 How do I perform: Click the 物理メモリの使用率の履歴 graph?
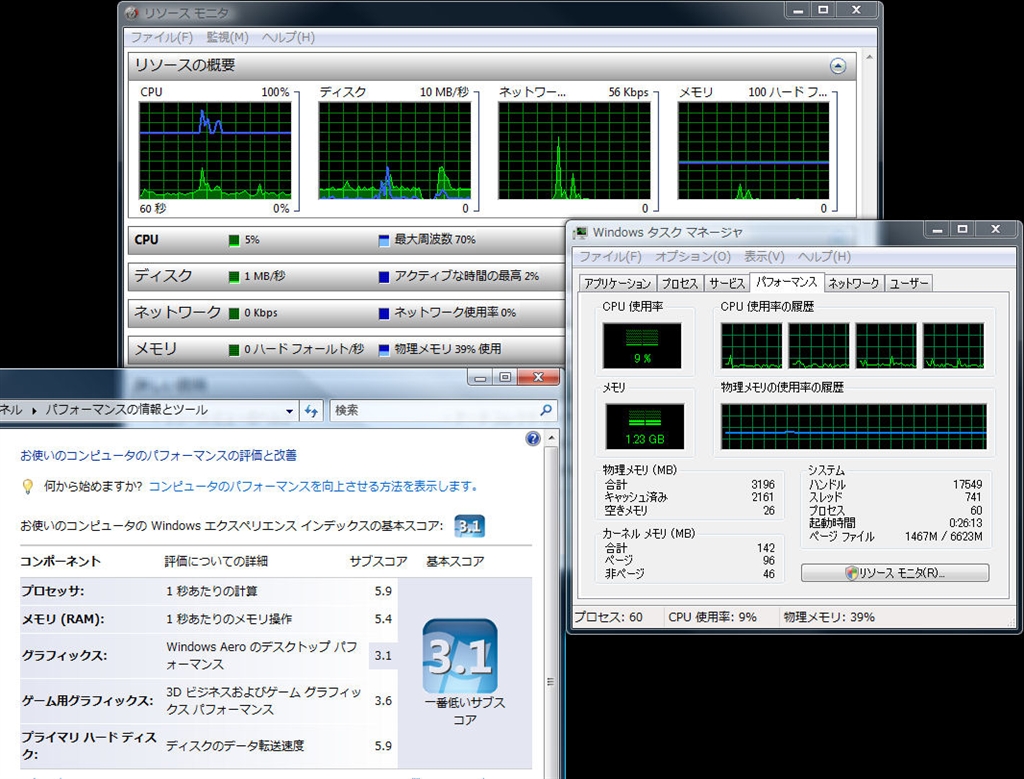pyautogui.click(x=854, y=426)
